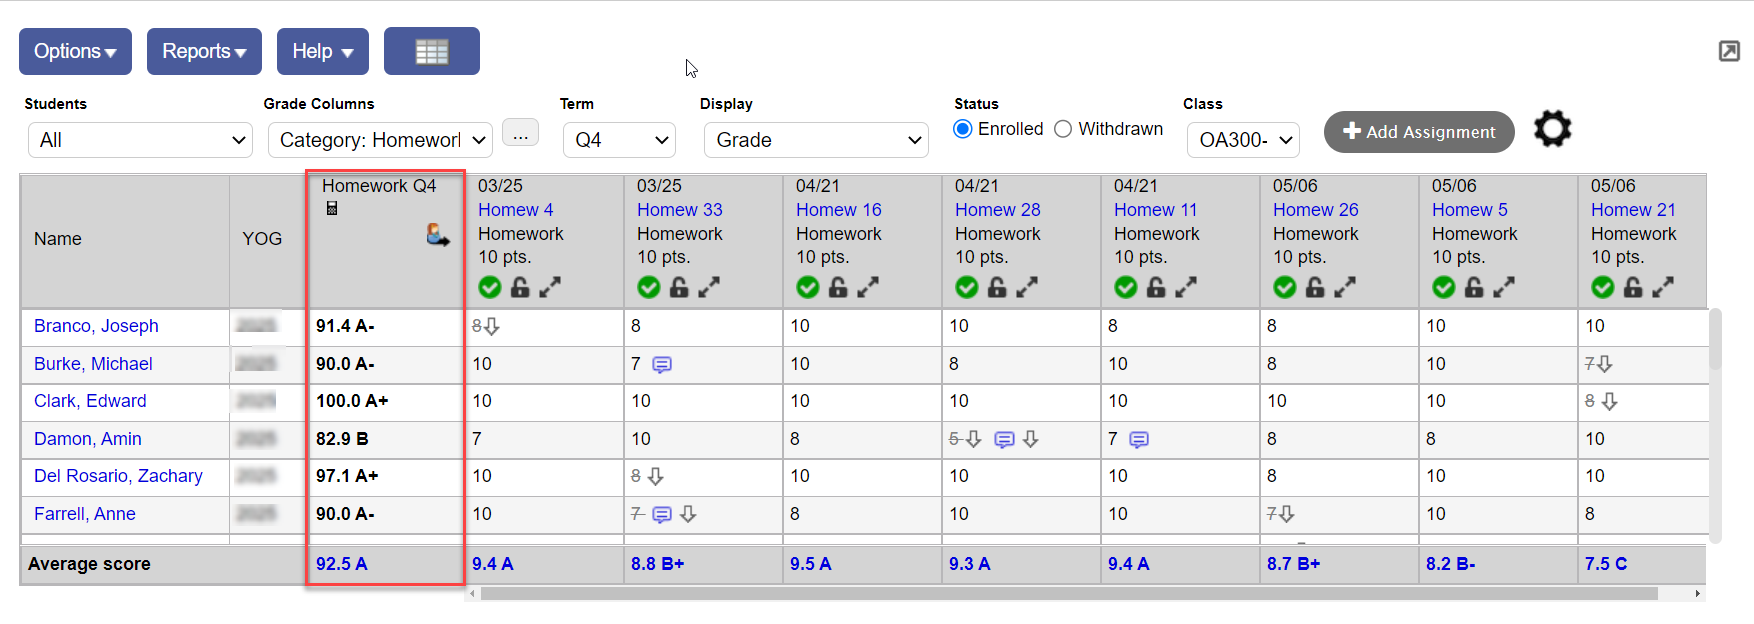This screenshot has height=624, width=1754.
Task: Toggle the lock icon under Homew 4
Action: tap(520, 287)
